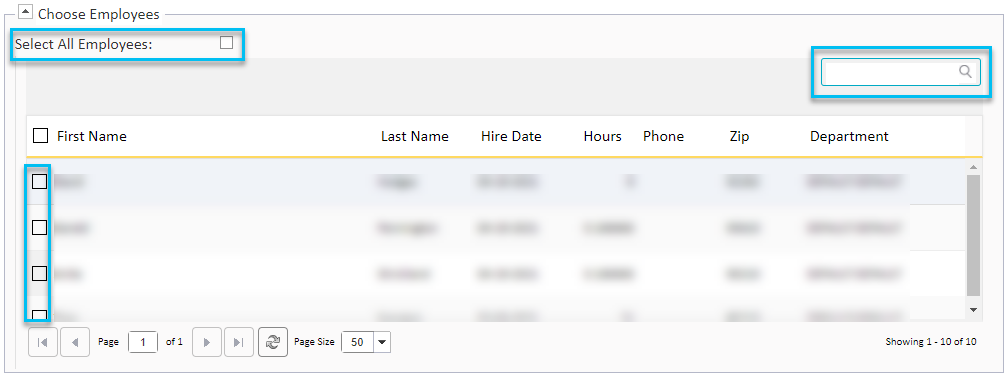Sort by Hire Date column
This screenshot has height=373, width=1004.
point(511,136)
